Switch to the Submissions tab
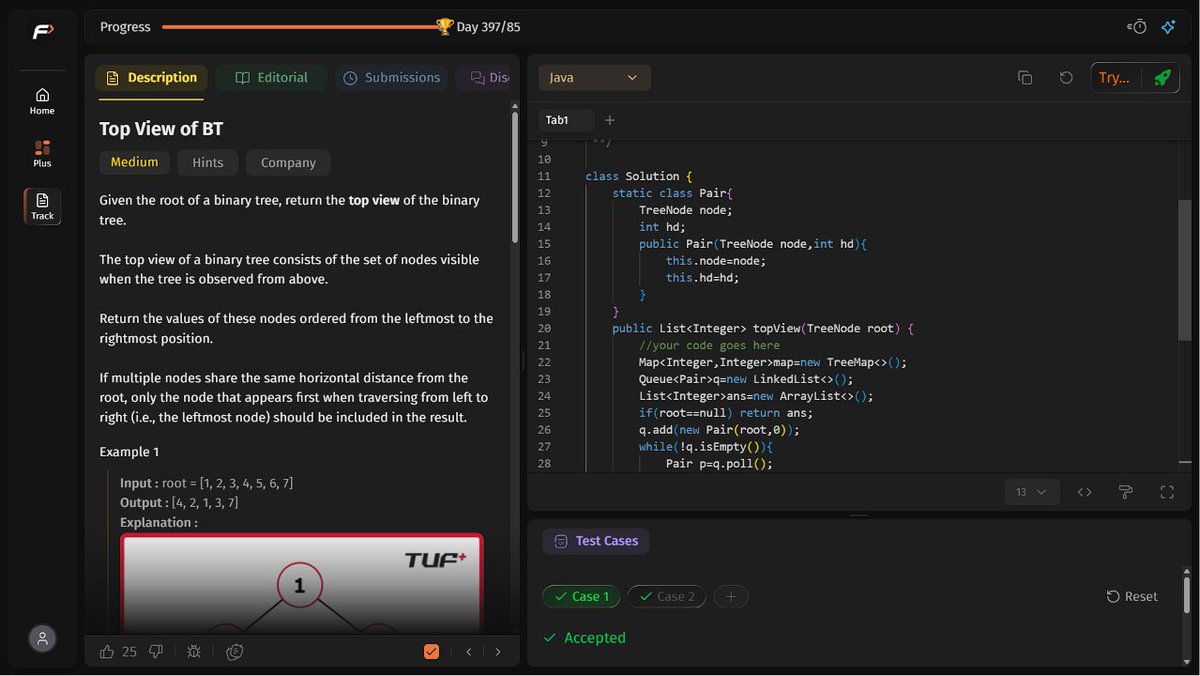 391,78
